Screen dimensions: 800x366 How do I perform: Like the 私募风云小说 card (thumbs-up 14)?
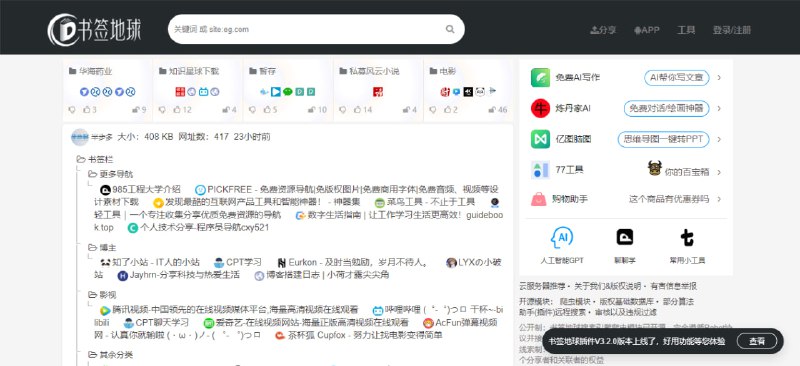point(363,110)
